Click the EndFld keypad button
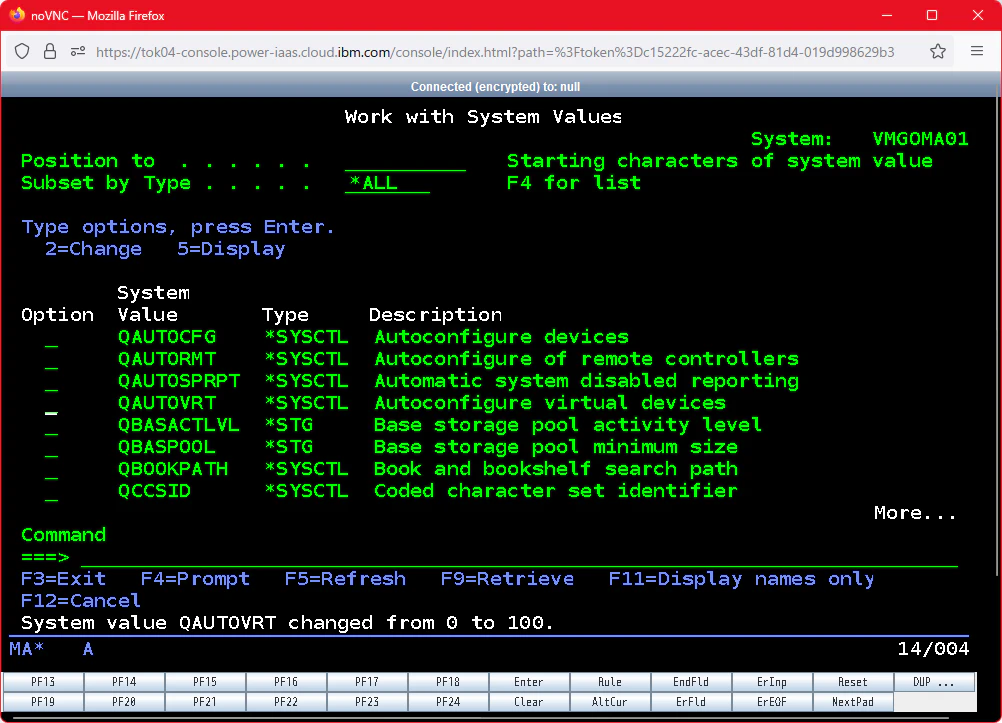Image resolution: width=1002 pixels, height=723 pixels. coord(691,682)
